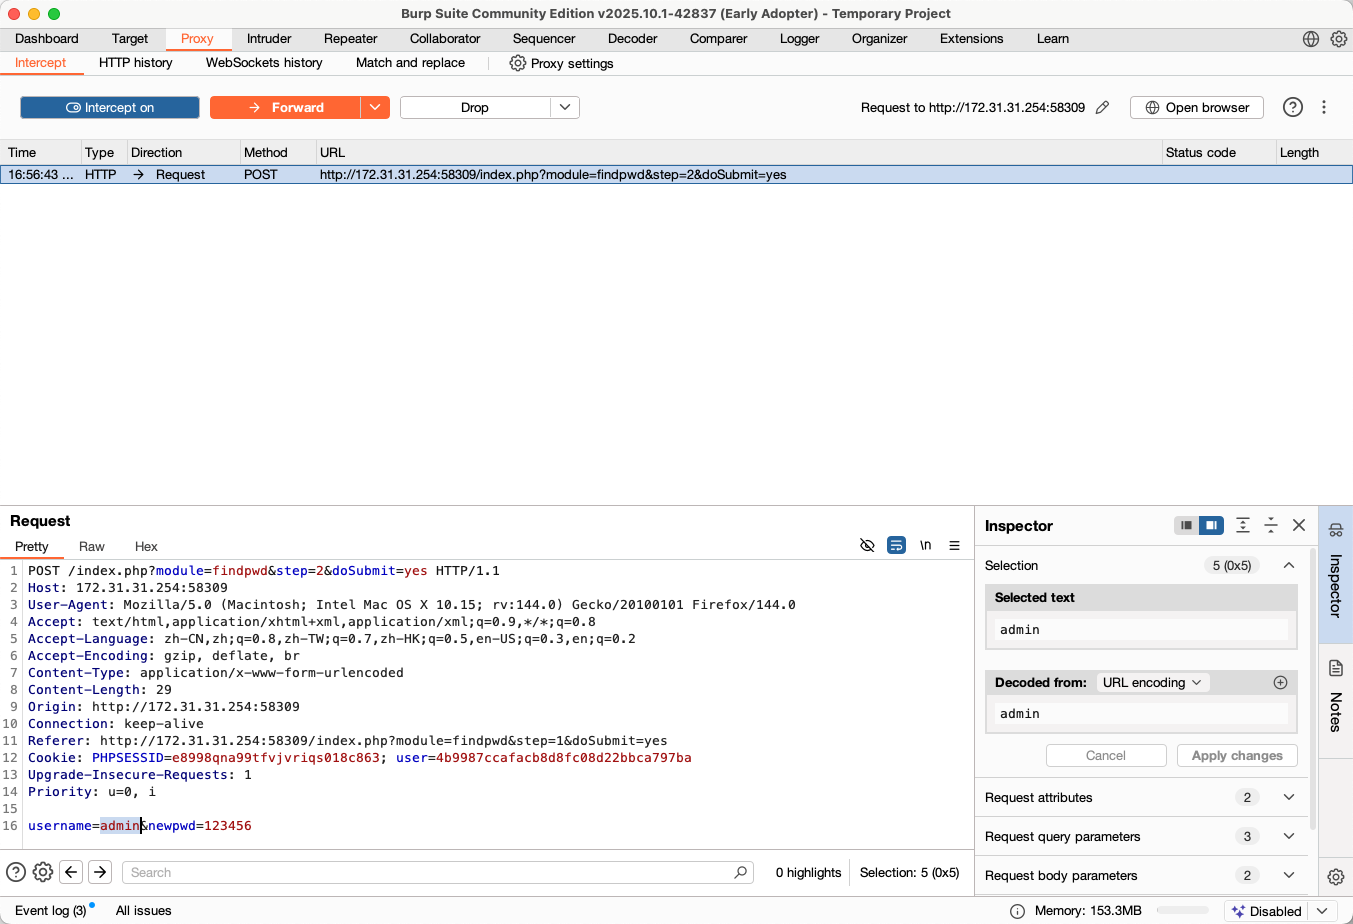
Task: Click the Search input field below request
Action: [430, 872]
